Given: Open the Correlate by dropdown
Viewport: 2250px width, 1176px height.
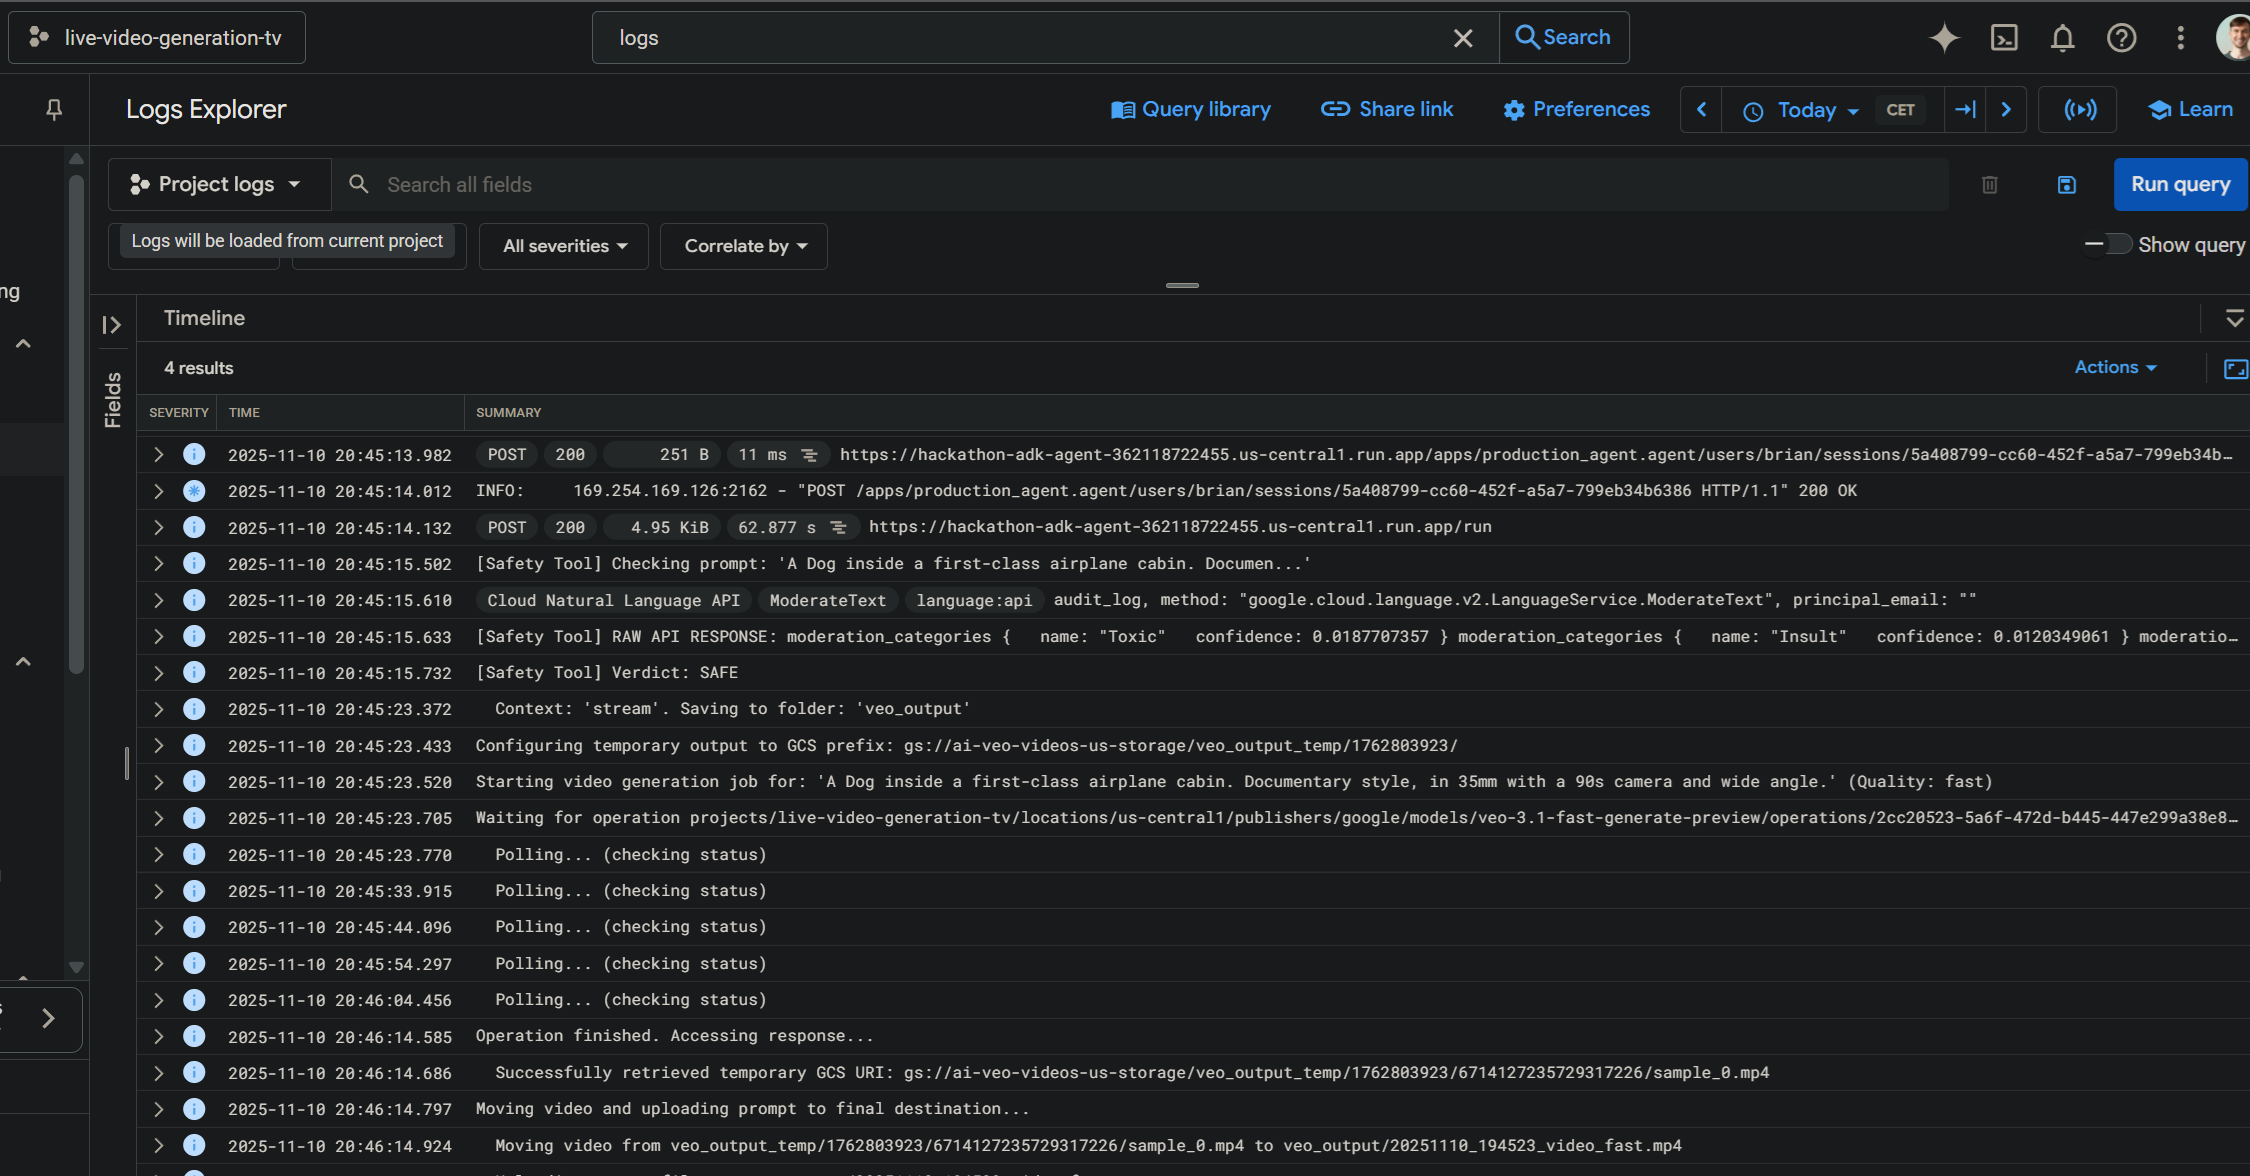Looking at the screenshot, I should (x=745, y=246).
